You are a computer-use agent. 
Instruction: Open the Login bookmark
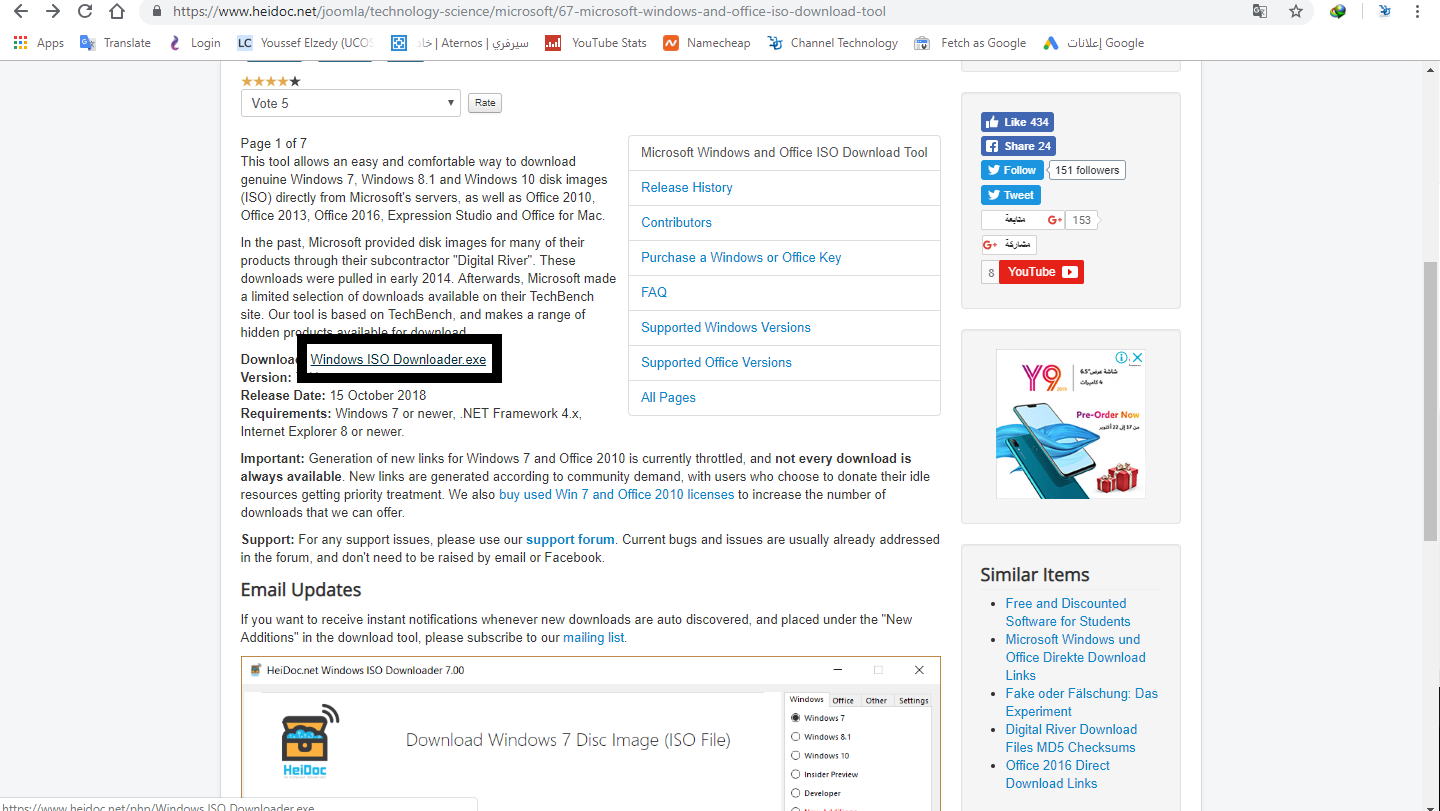(x=194, y=43)
